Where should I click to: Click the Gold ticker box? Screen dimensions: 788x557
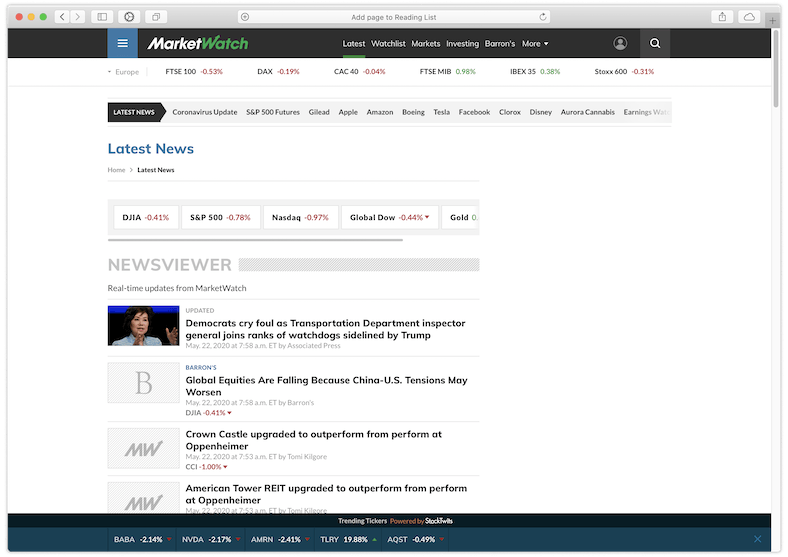click(461, 217)
